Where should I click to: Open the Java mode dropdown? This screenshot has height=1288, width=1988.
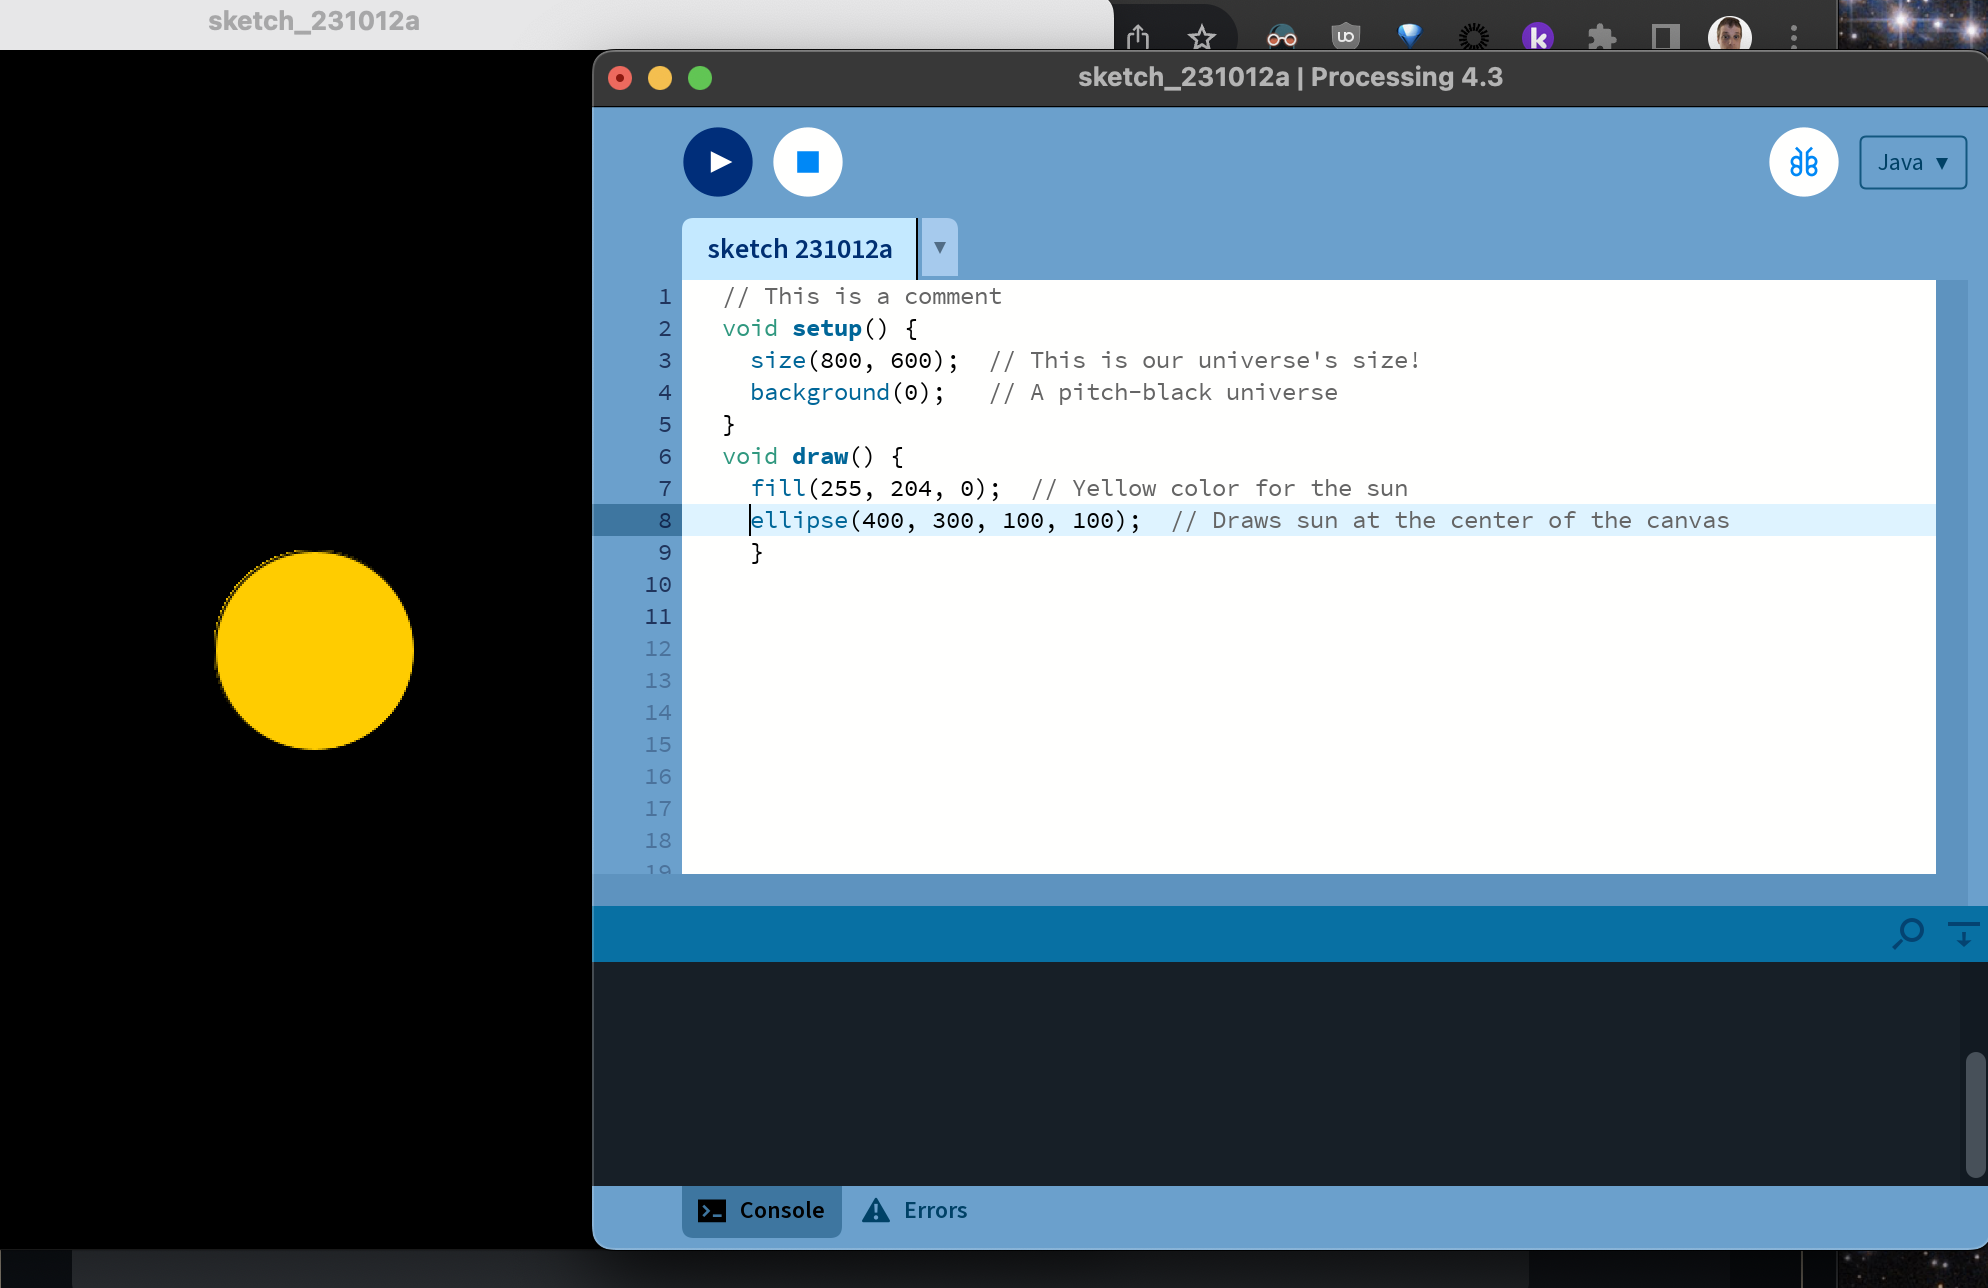point(1912,162)
